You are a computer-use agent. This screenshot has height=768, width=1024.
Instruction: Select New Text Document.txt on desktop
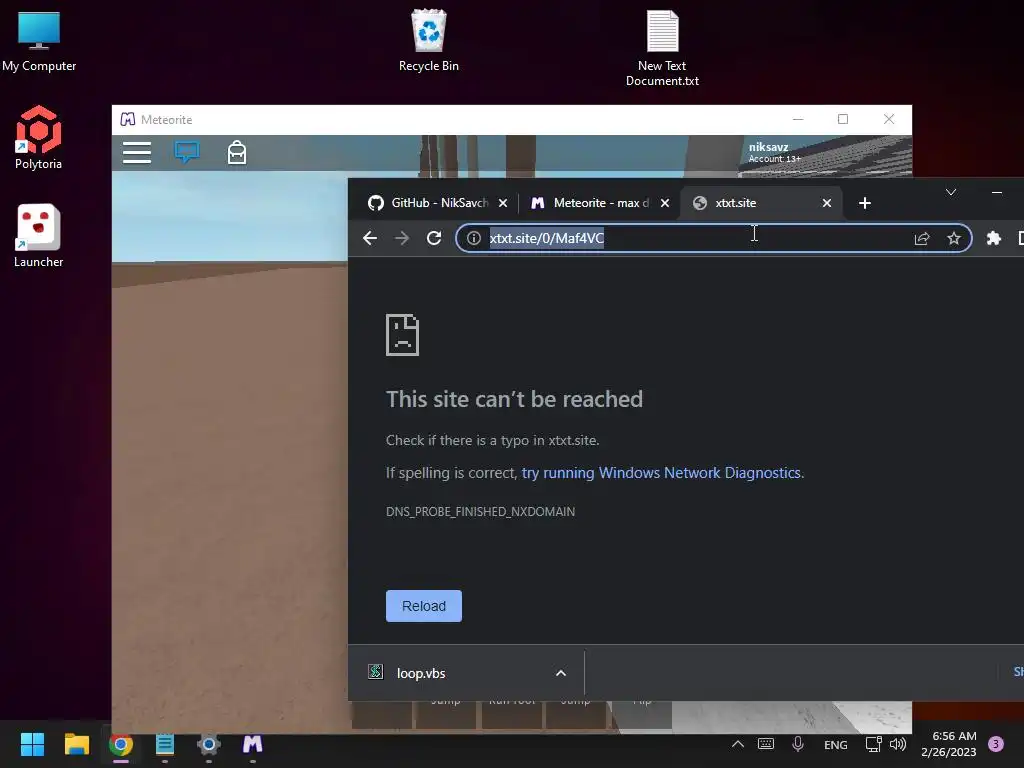coord(662,48)
